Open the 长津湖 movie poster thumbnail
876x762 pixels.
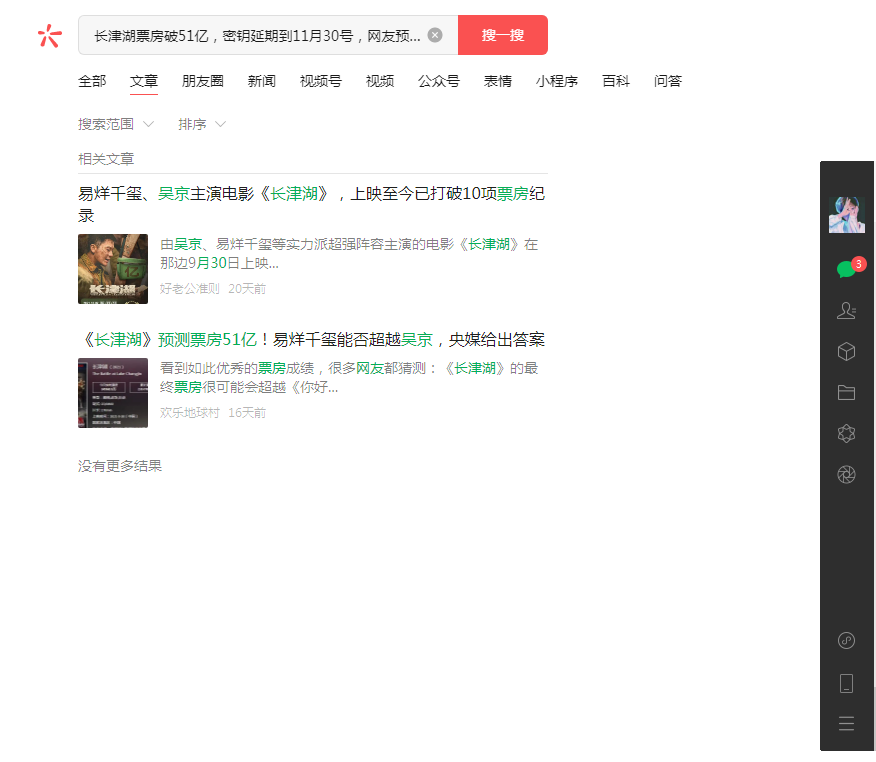point(113,269)
